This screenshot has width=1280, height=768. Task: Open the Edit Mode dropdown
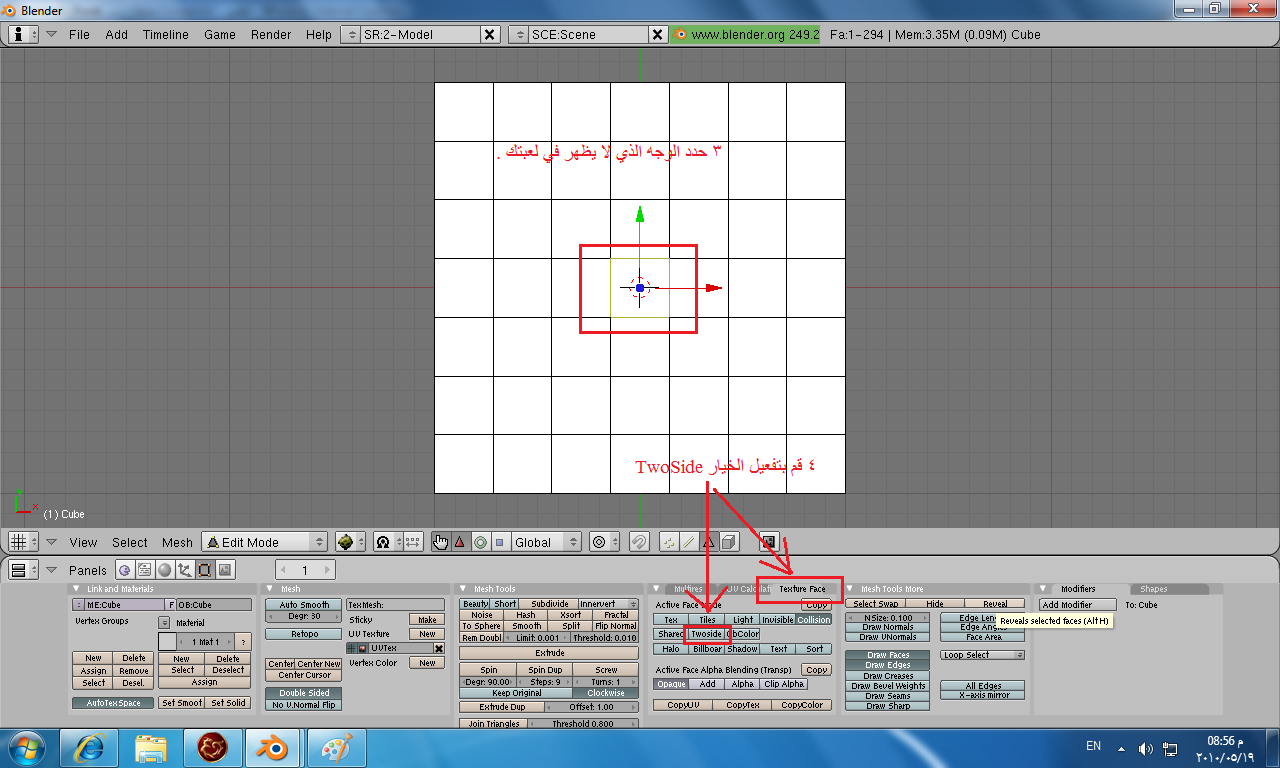pyautogui.click(x=265, y=542)
